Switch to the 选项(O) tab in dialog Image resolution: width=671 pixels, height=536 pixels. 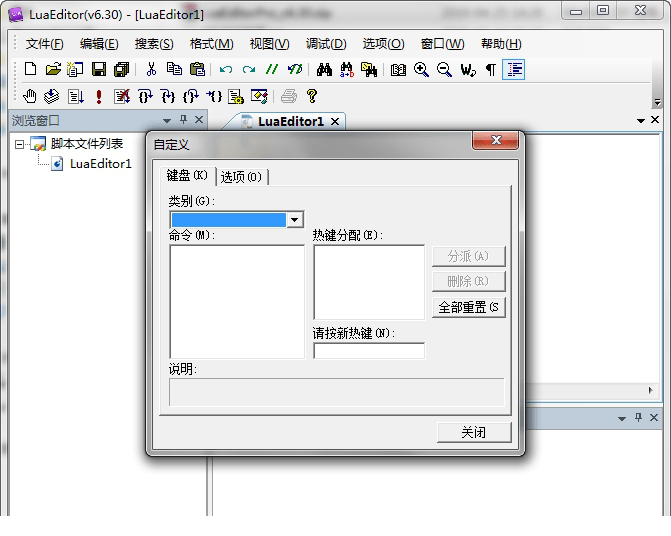241,177
